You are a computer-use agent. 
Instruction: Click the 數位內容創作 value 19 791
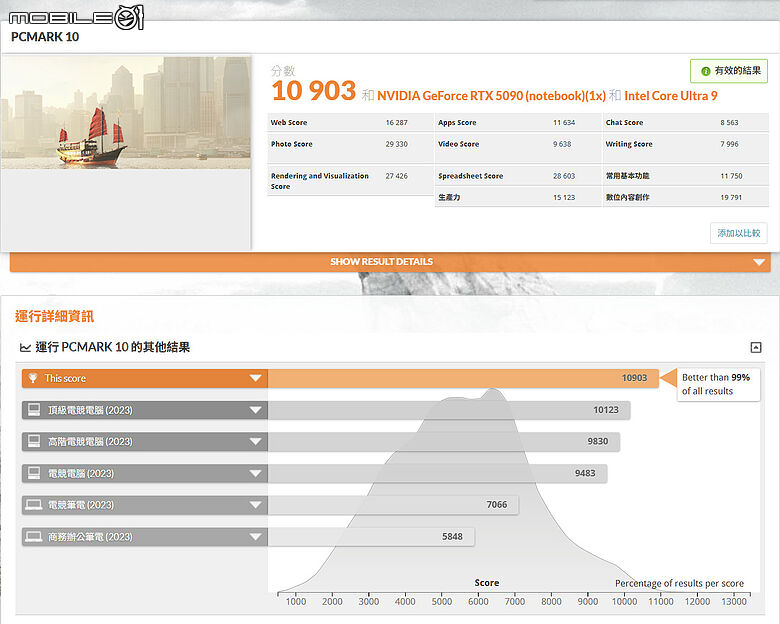[x=731, y=197]
